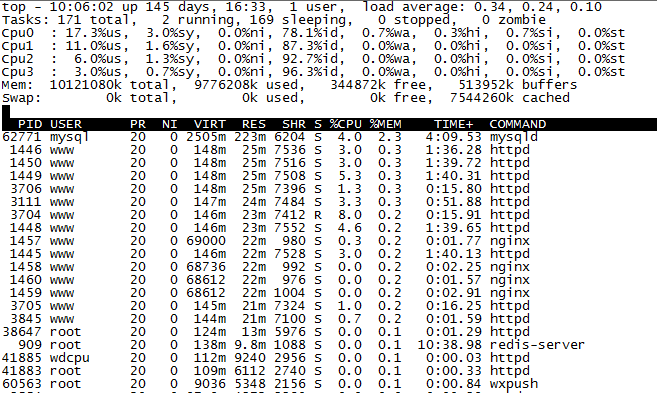This screenshot has height=393, width=657.
Task: Click the cursor block above the header
Action: [x=6, y=111]
